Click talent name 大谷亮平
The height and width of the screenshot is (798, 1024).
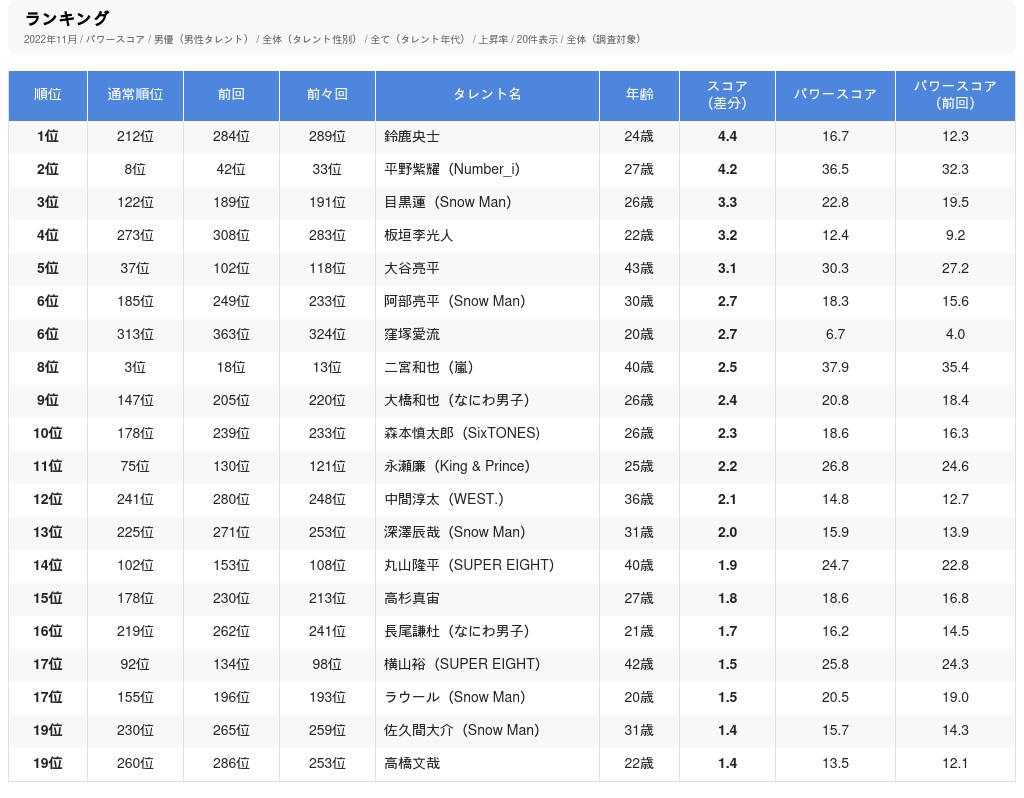click(412, 269)
